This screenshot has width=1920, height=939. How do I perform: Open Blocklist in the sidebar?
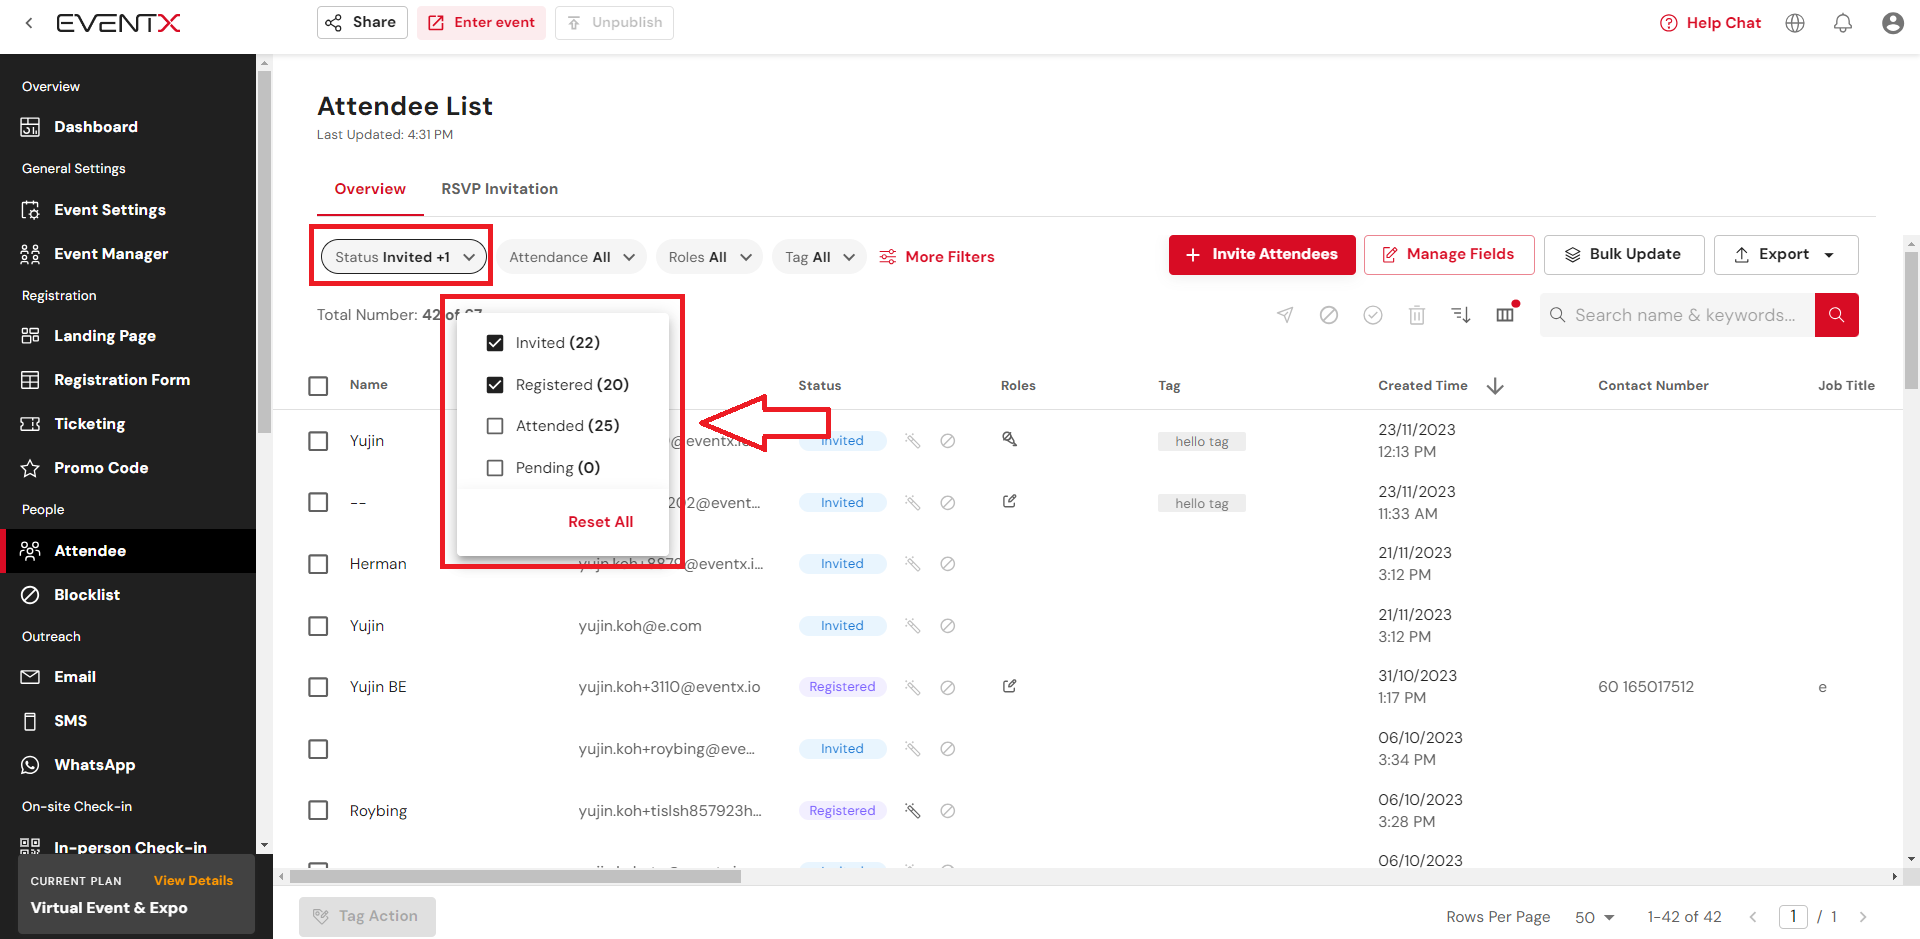click(x=87, y=595)
